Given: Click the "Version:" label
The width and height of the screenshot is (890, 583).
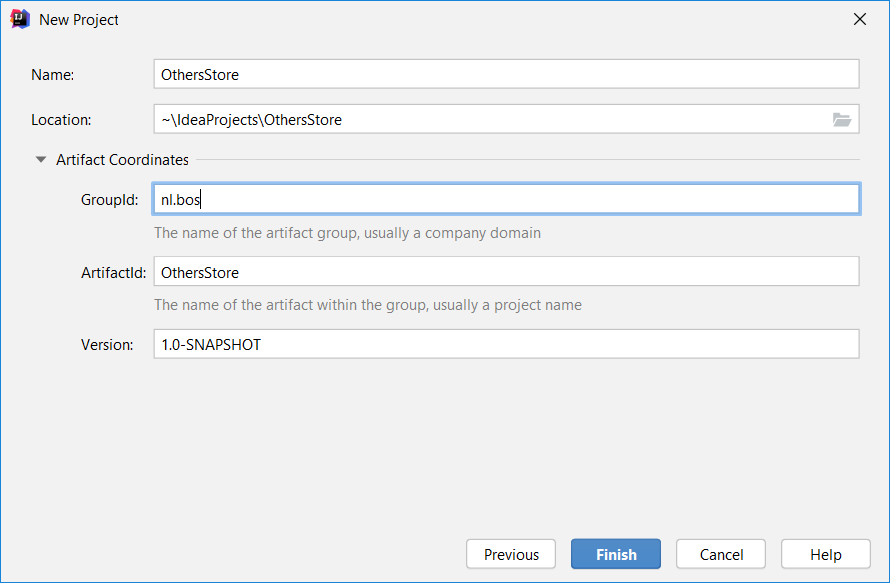Looking at the screenshot, I should (x=107, y=344).
